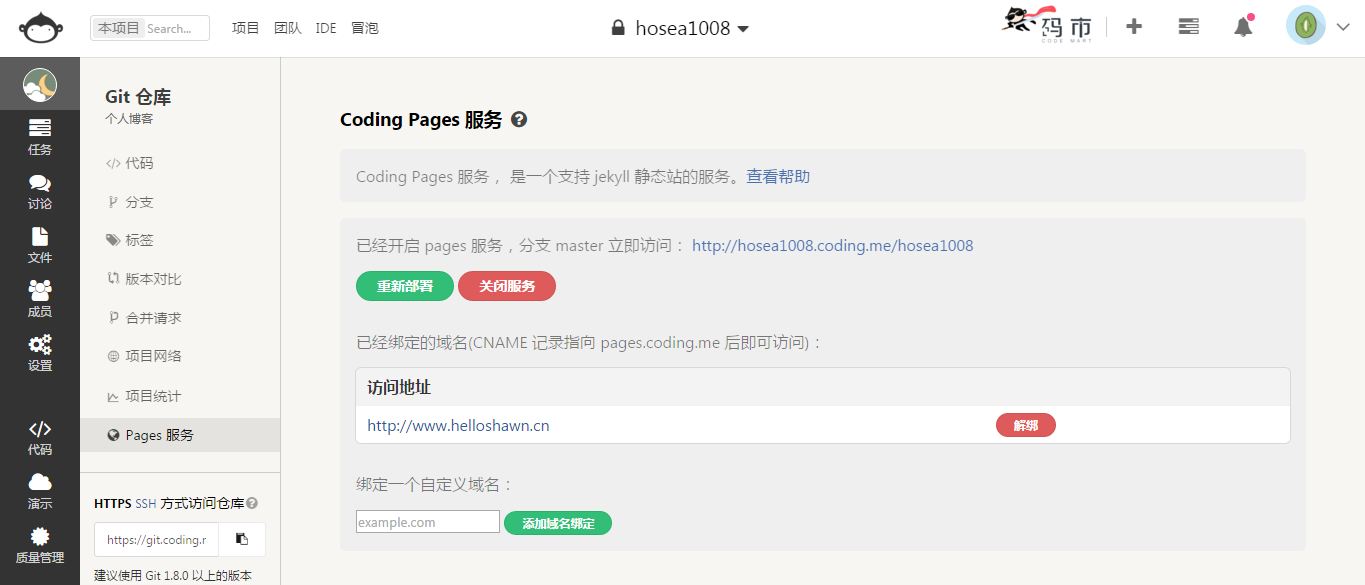The height and width of the screenshot is (585, 1365).
Task: Open the 项目 top menu
Action: click(246, 28)
